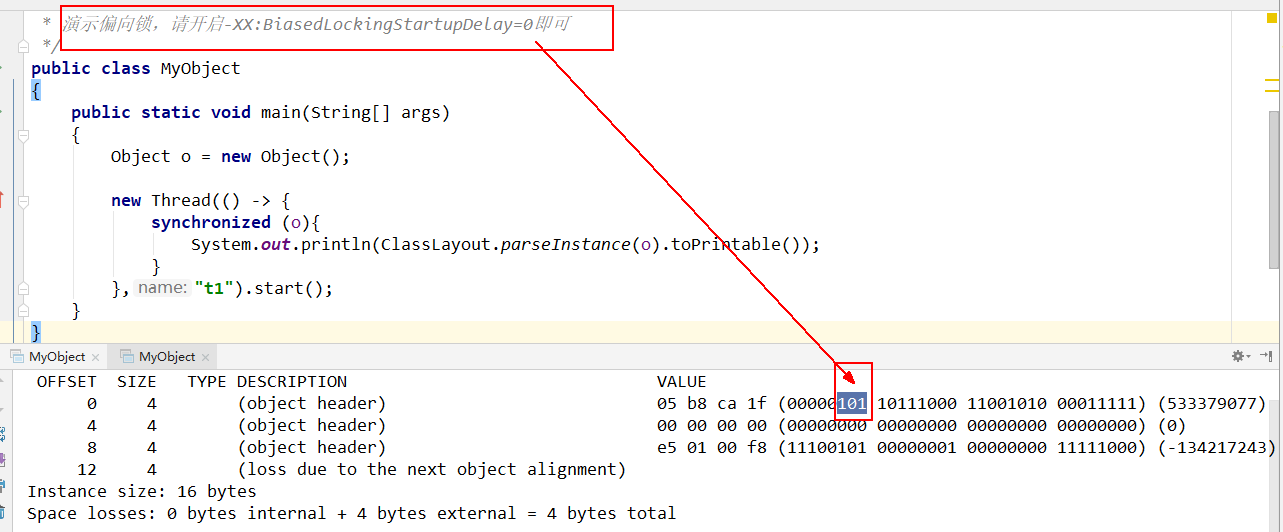Fold the comment block at its end marker
1283x532 pixels.
click(22, 46)
